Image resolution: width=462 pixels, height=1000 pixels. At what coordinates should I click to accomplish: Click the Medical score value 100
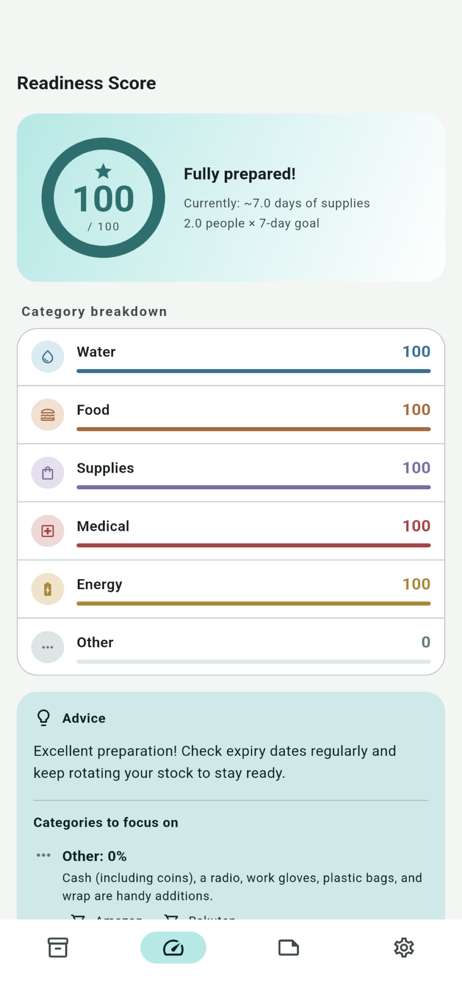tap(416, 526)
